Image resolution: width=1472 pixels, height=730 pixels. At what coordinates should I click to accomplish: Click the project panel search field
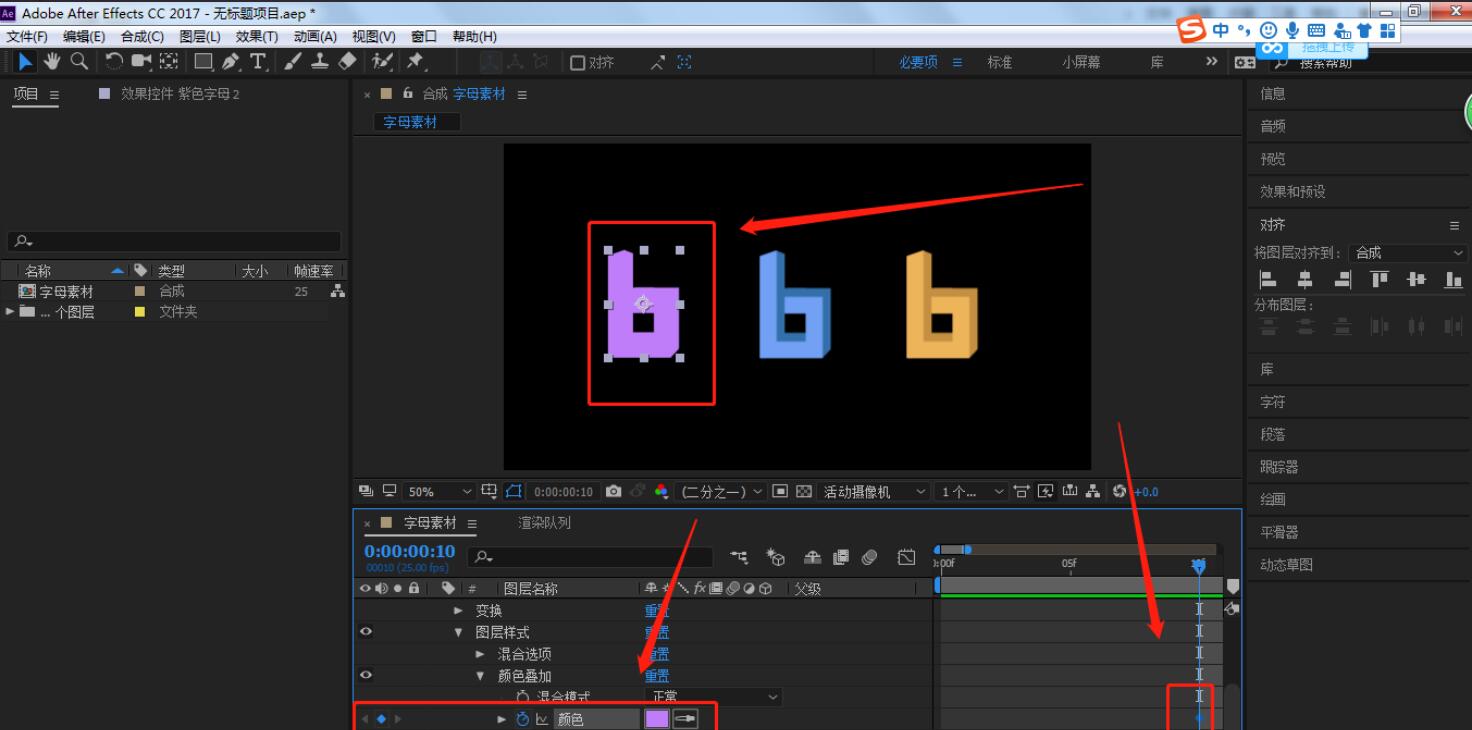[x=175, y=242]
